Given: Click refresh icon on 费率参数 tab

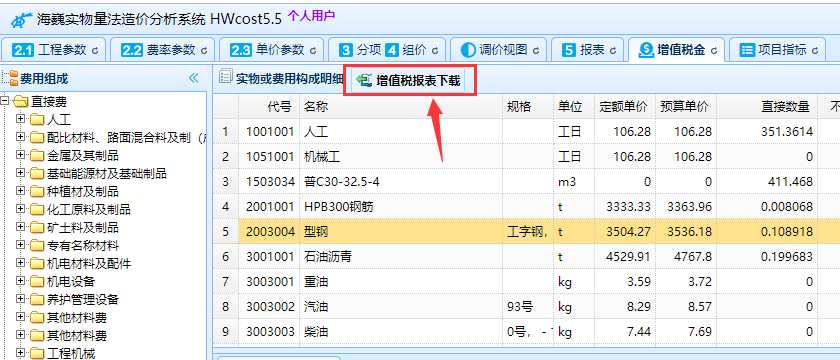Looking at the screenshot, I should click(204, 51).
